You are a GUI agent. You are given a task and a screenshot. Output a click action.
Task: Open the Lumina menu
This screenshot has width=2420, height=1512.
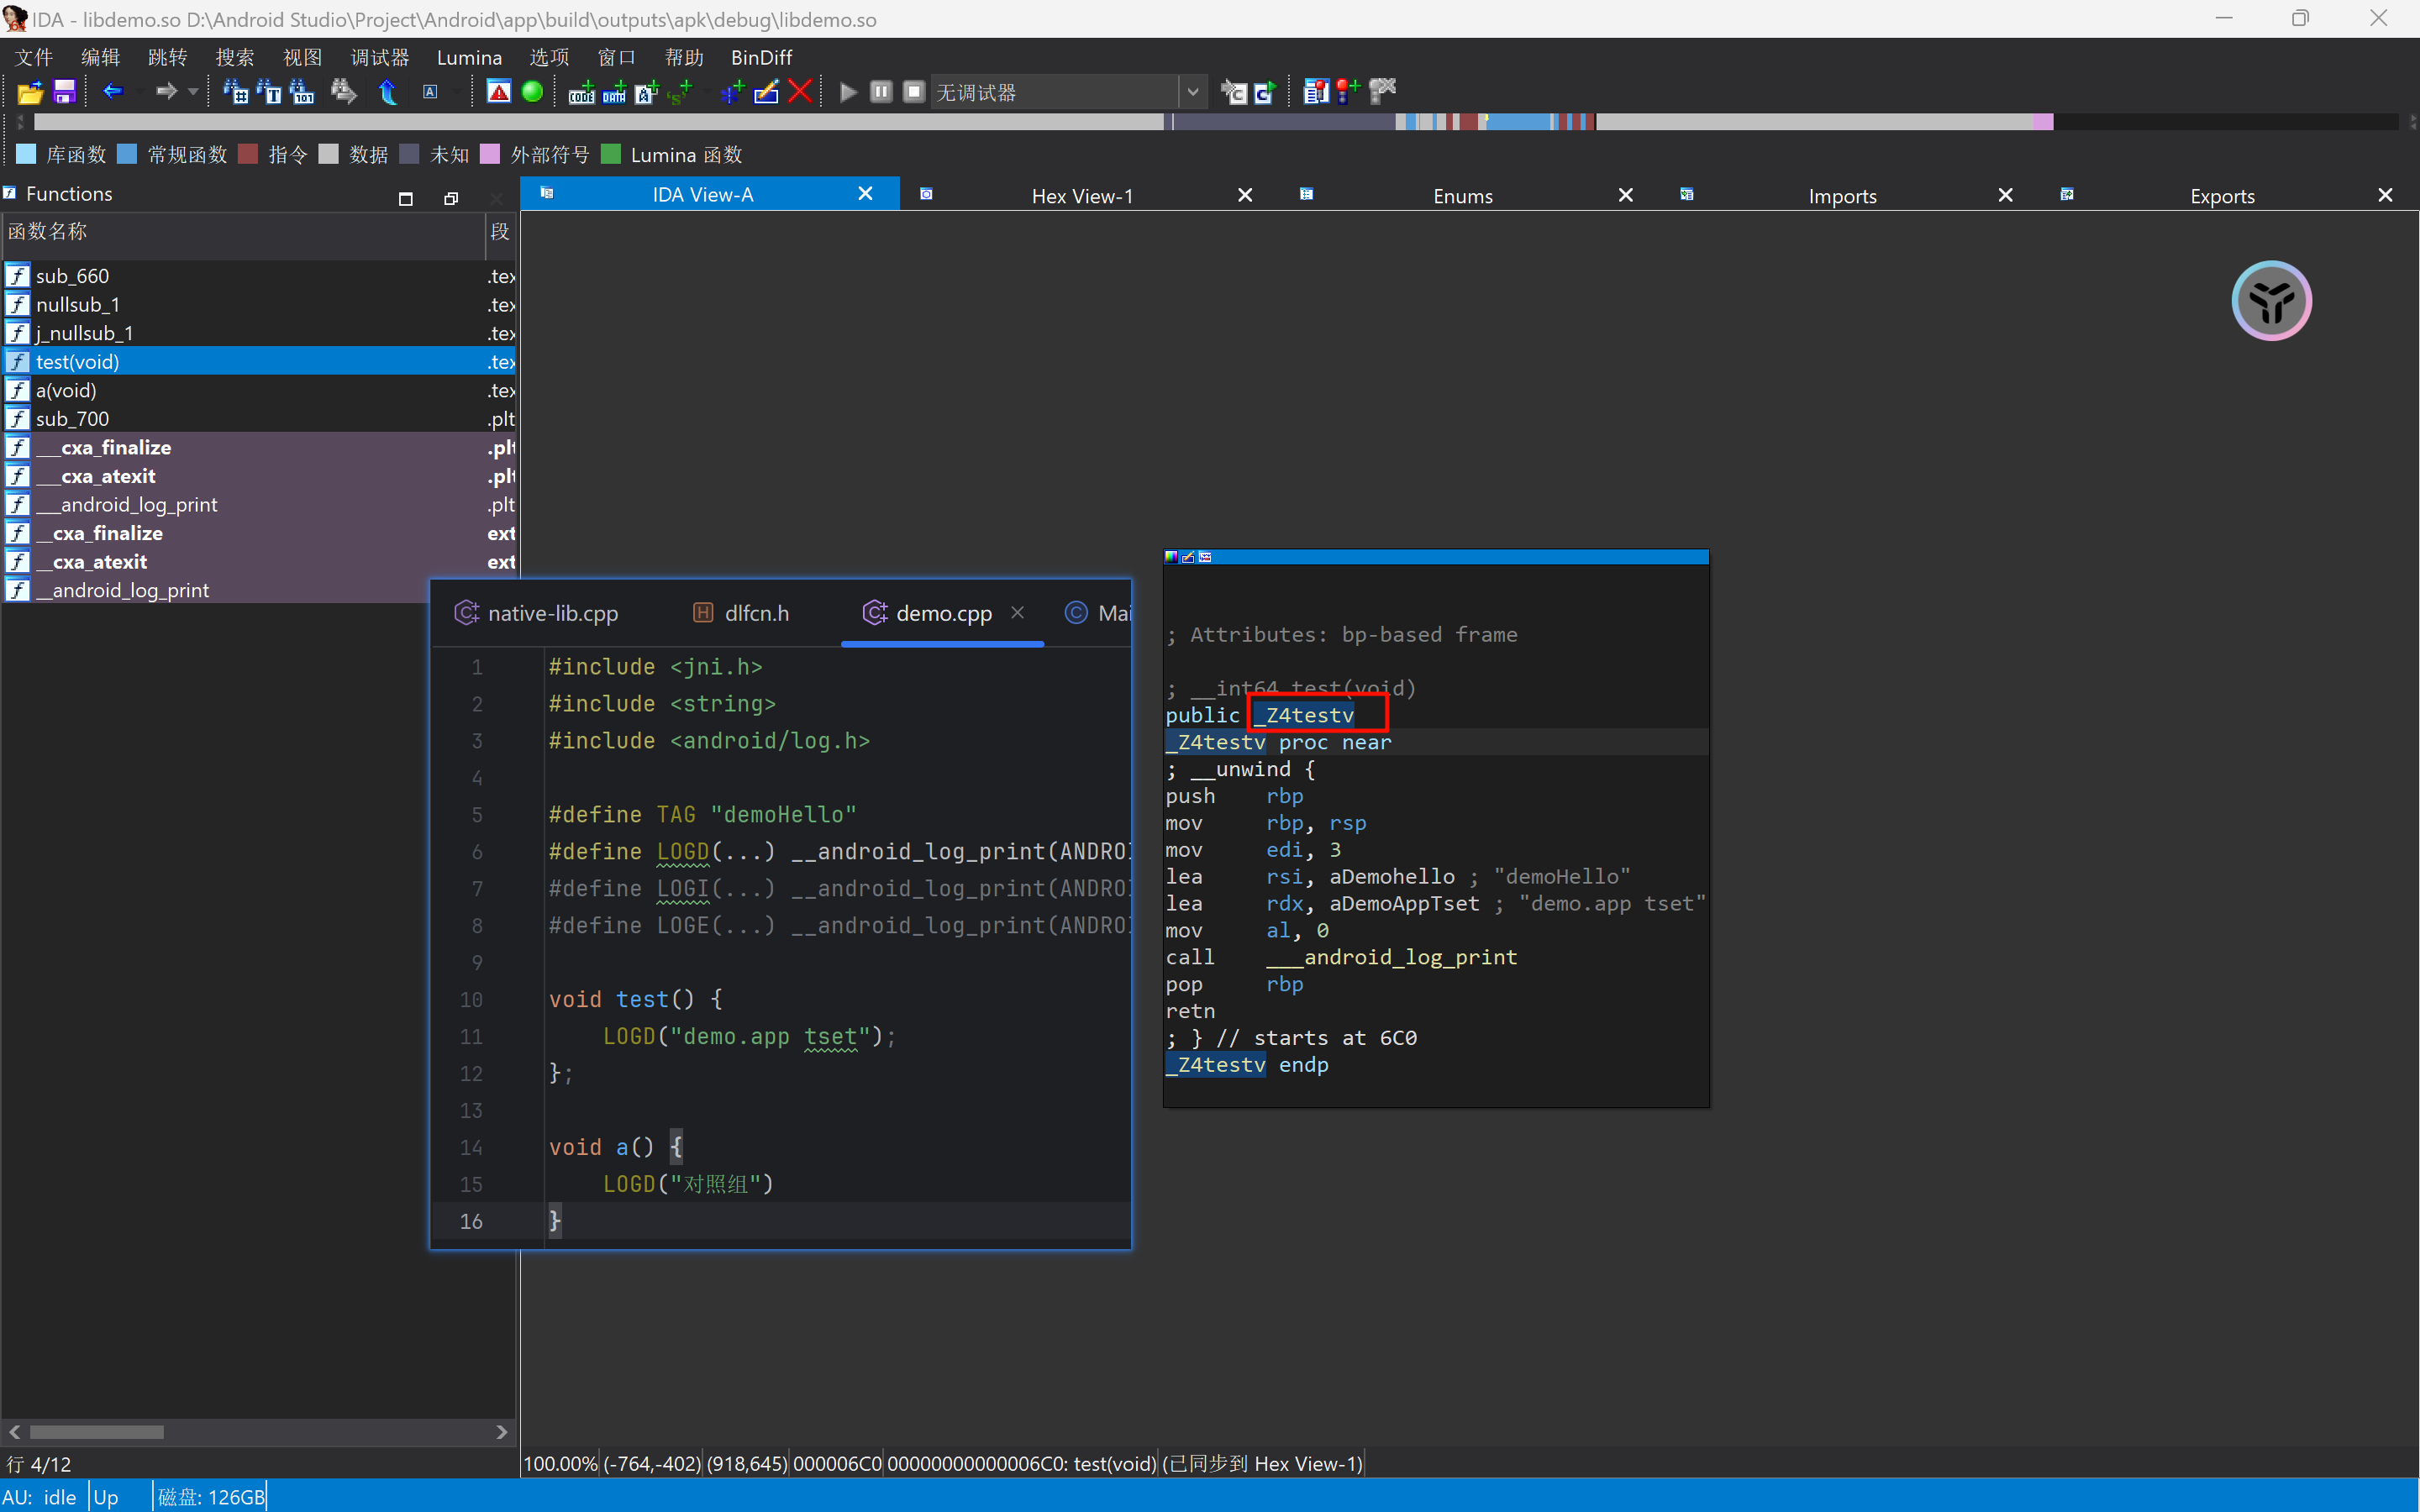click(469, 57)
